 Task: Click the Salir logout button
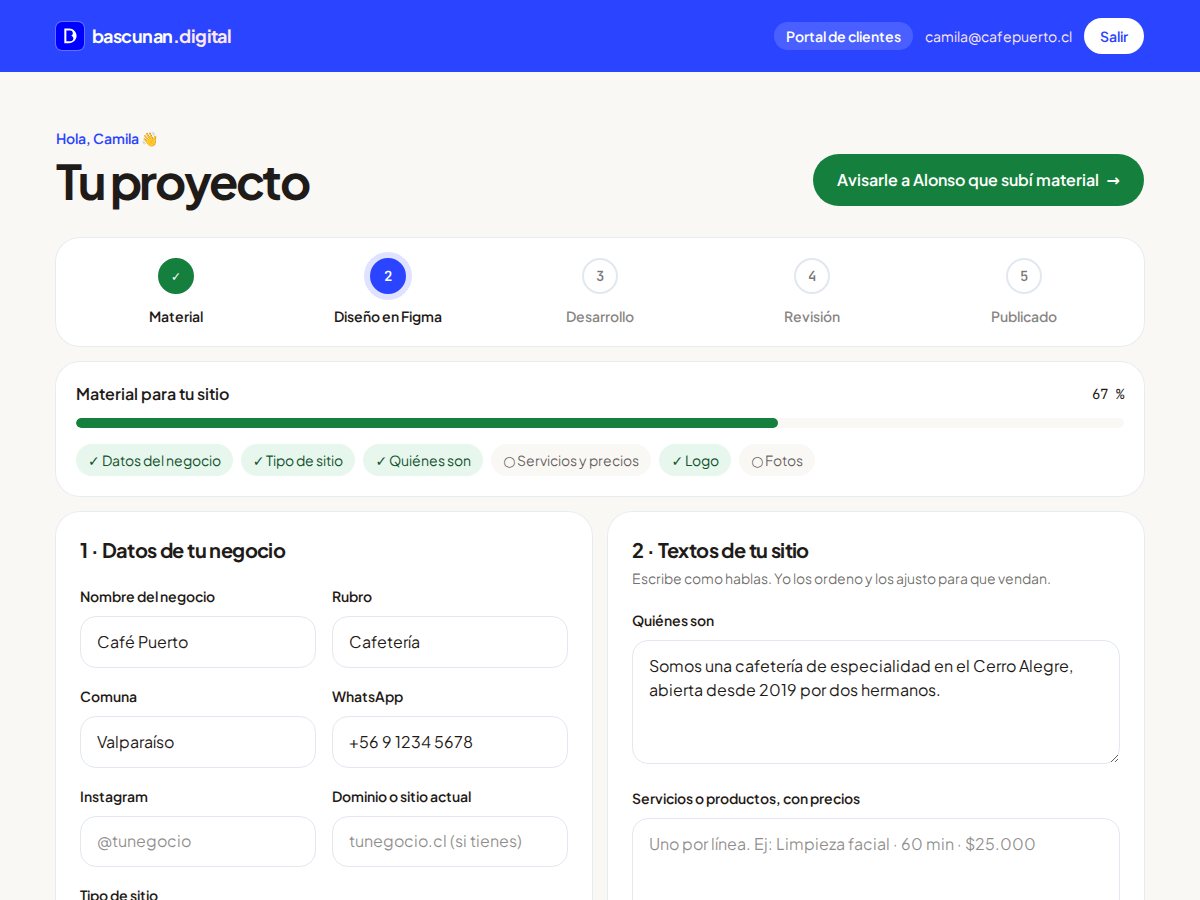pyautogui.click(x=1114, y=36)
